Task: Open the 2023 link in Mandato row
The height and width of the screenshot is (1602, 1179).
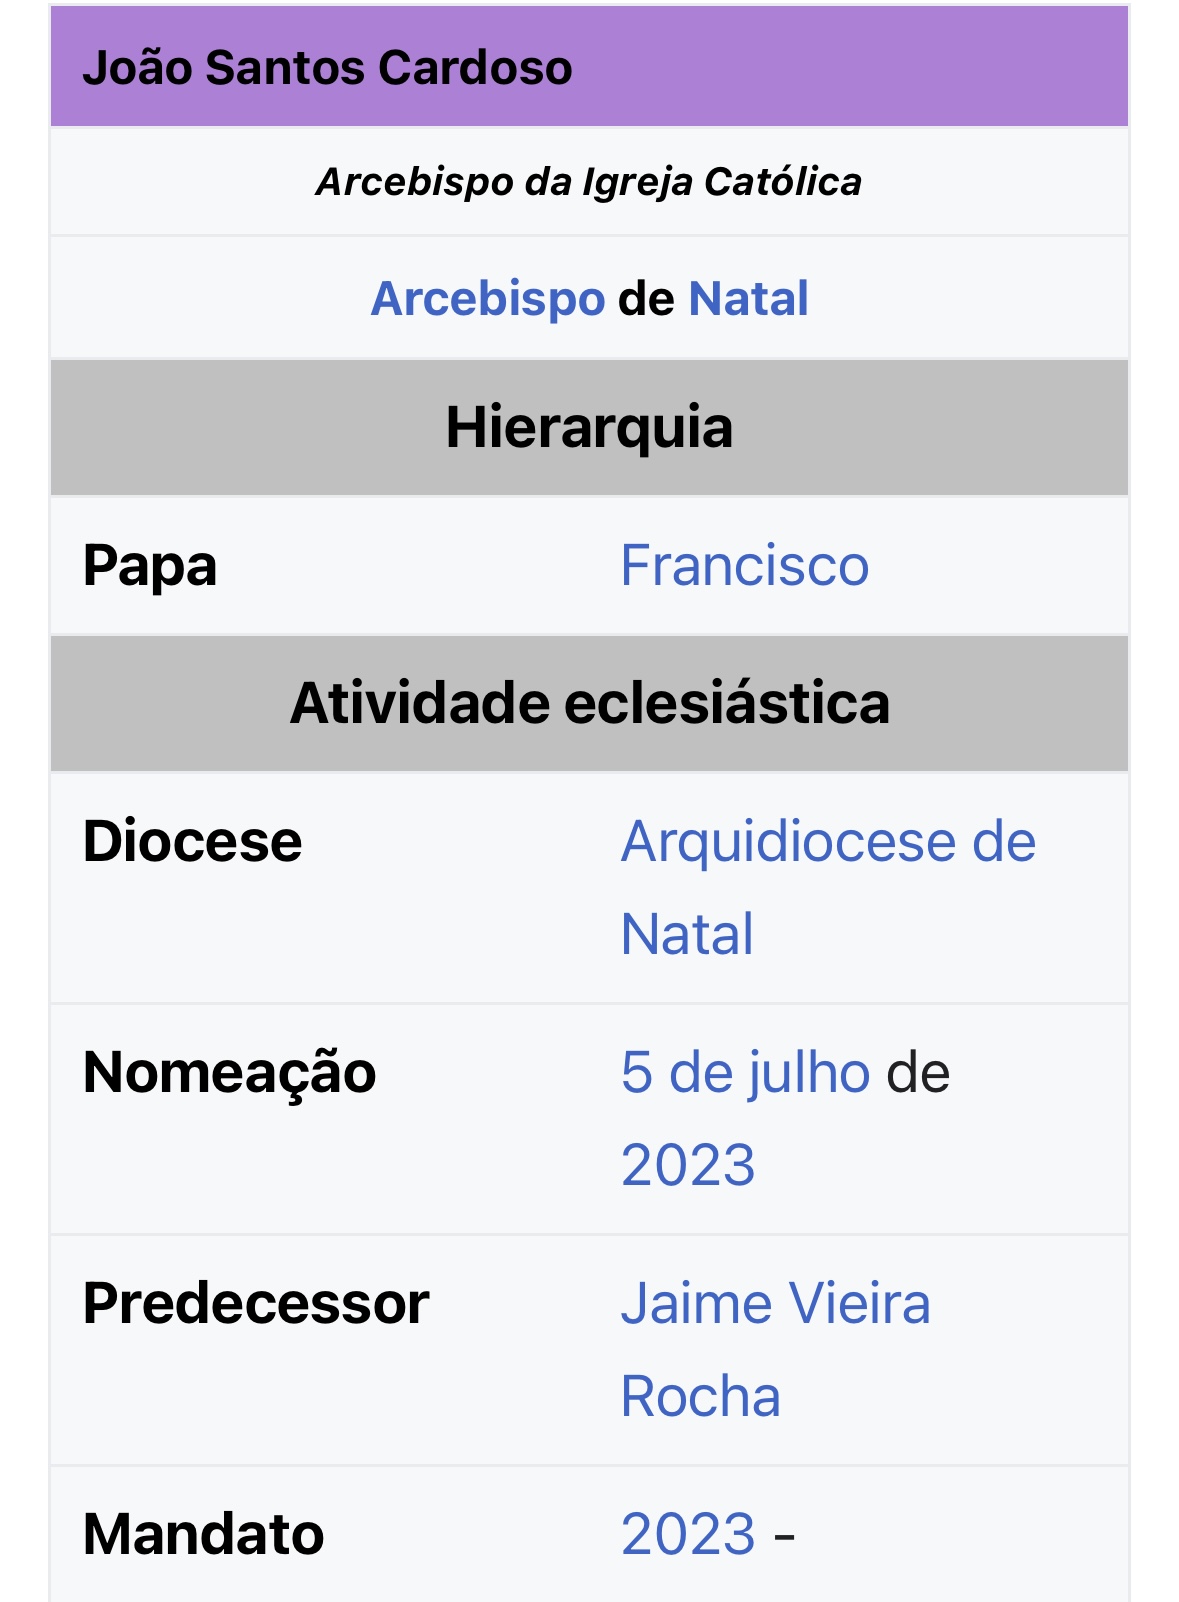Action: pyautogui.click(x=688, y=1534)
